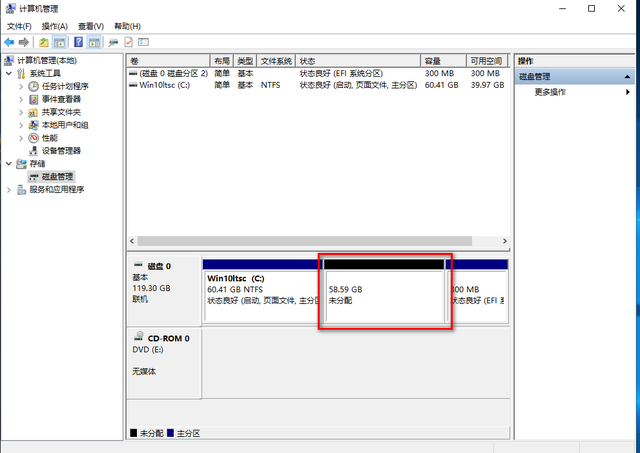Select the 300 MB EFI partition block
The height and width of the screenshot is (453, 640).
(478, 291)
